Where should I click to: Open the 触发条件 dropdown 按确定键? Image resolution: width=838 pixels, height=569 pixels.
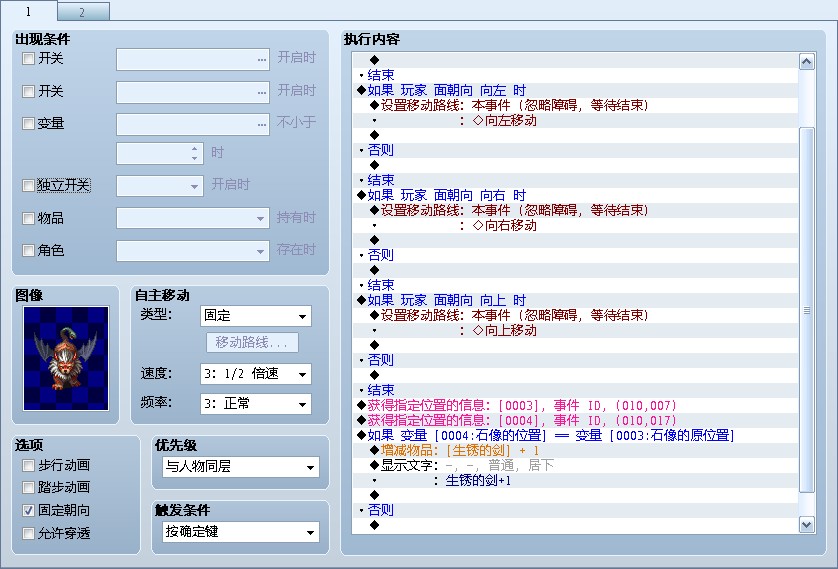240,532
